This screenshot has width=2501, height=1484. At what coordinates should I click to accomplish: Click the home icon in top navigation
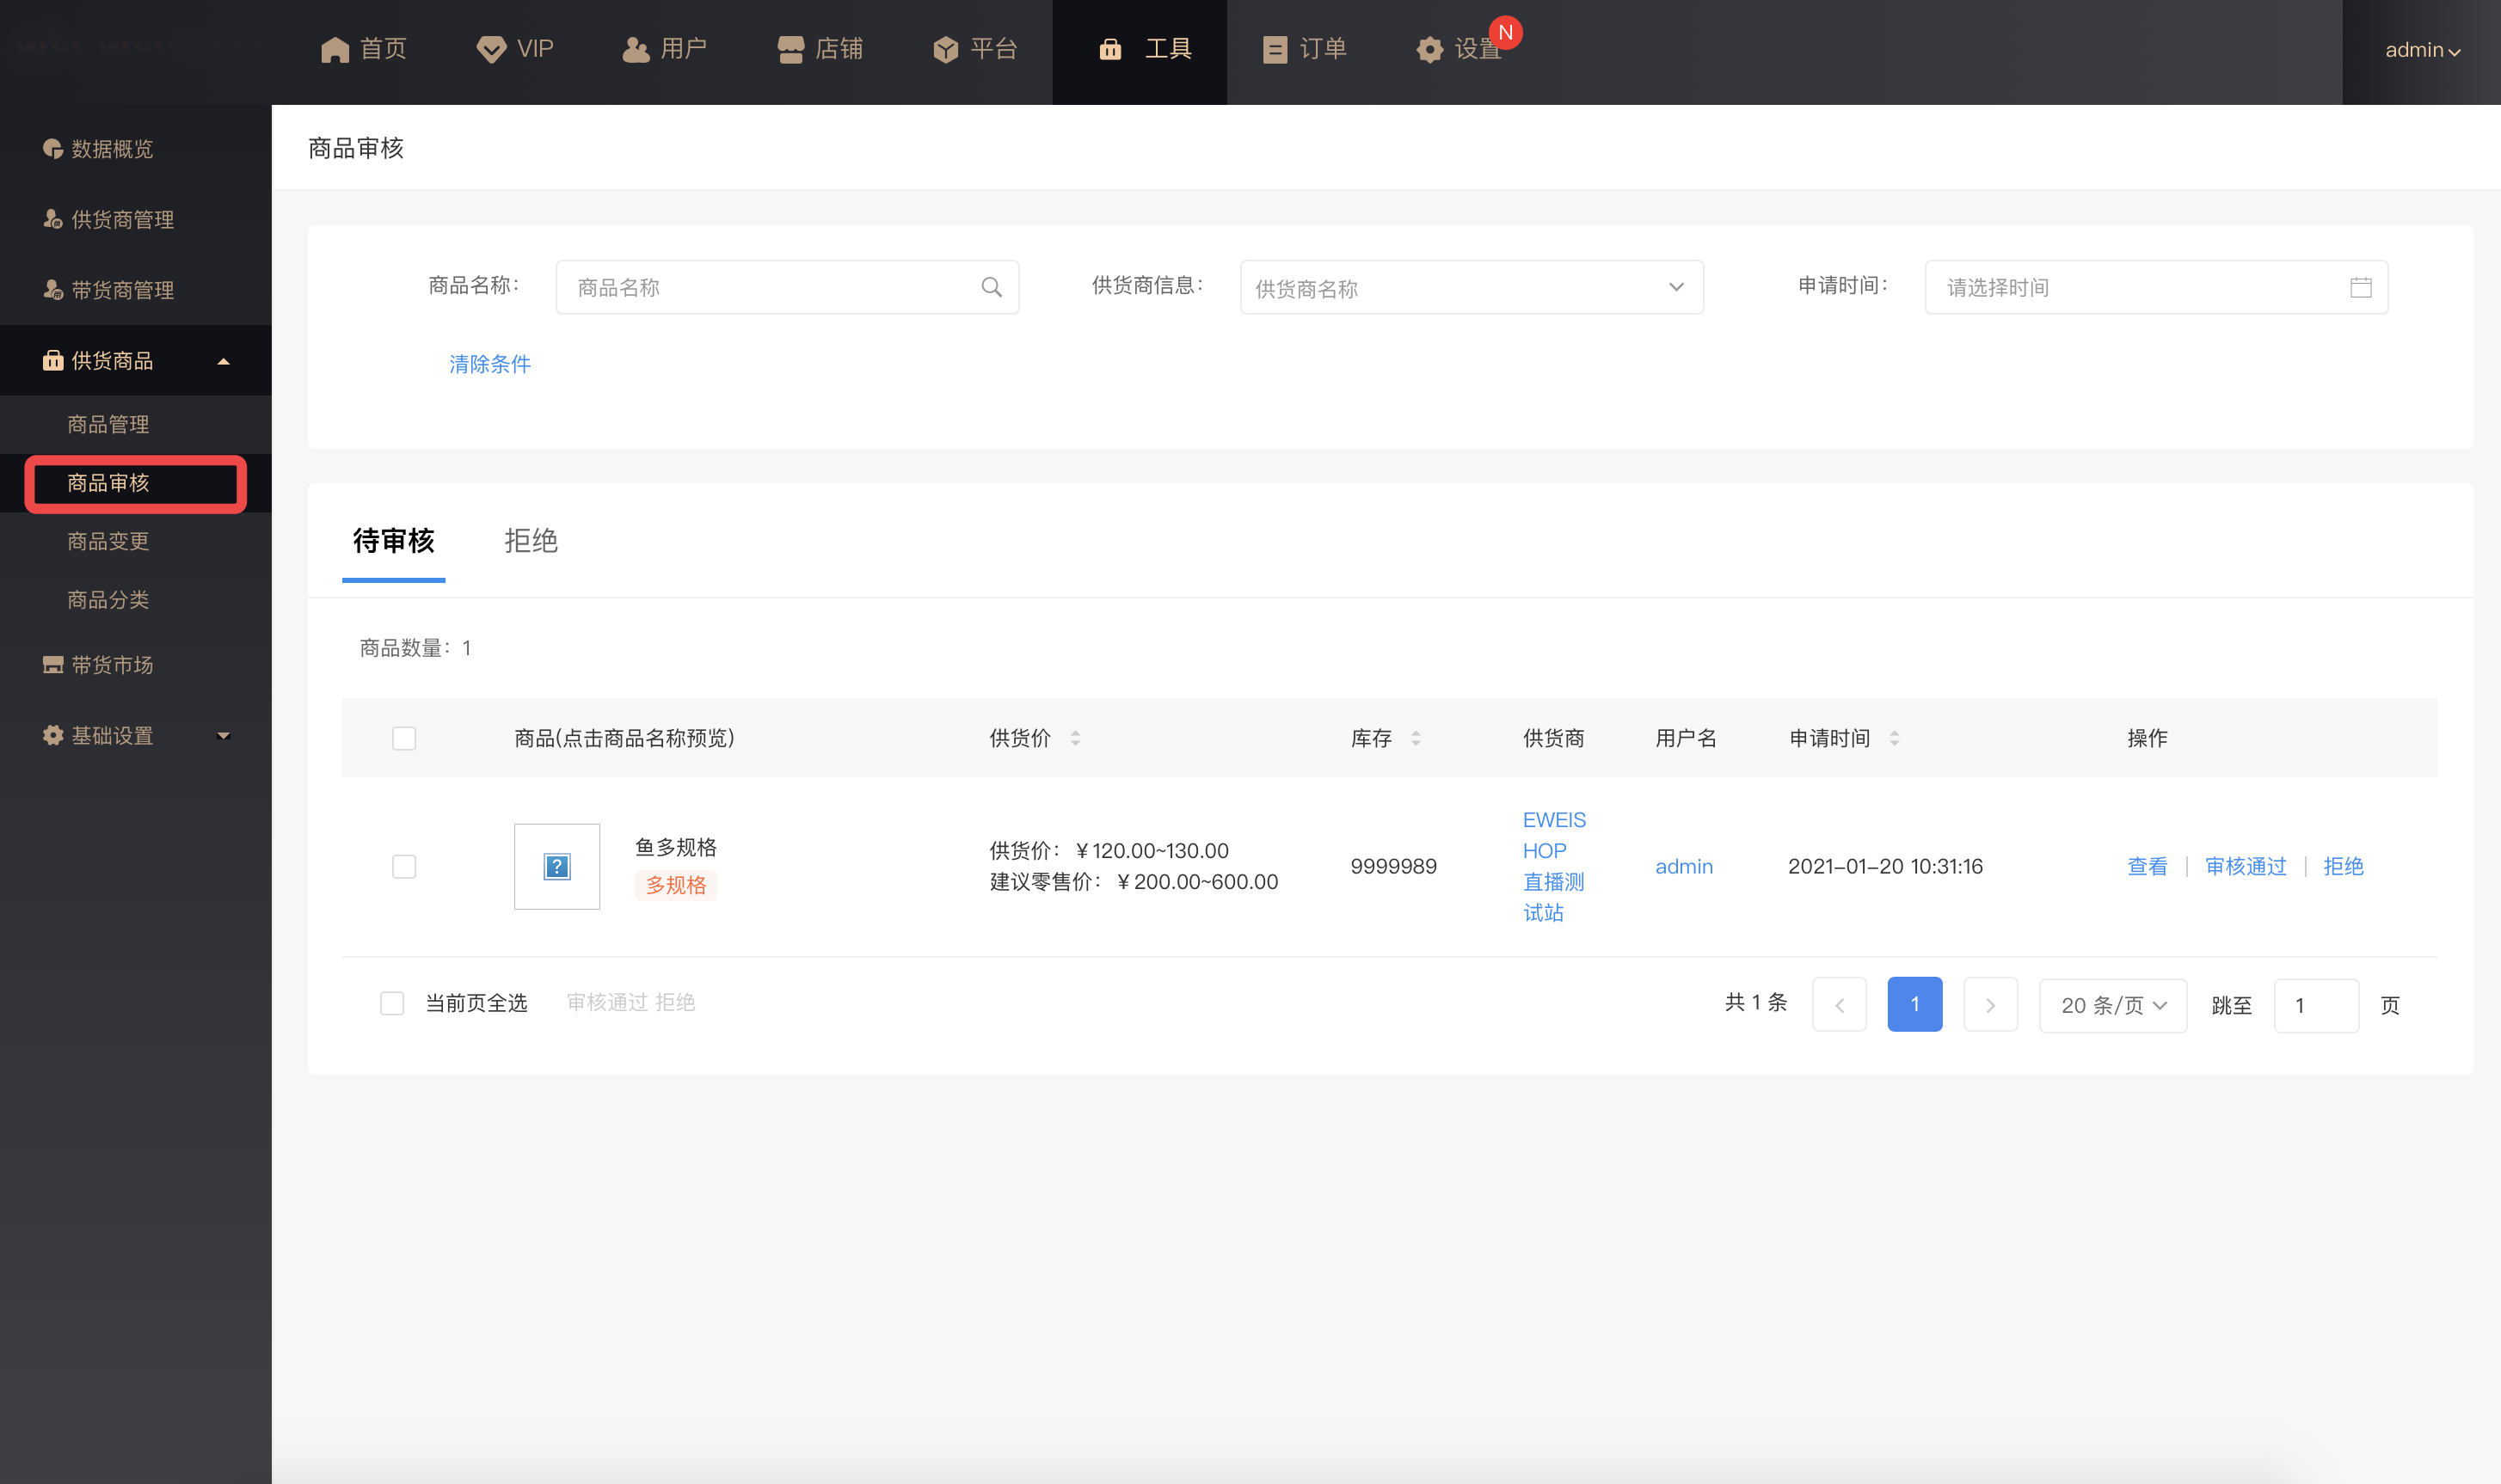click(334, 49)
